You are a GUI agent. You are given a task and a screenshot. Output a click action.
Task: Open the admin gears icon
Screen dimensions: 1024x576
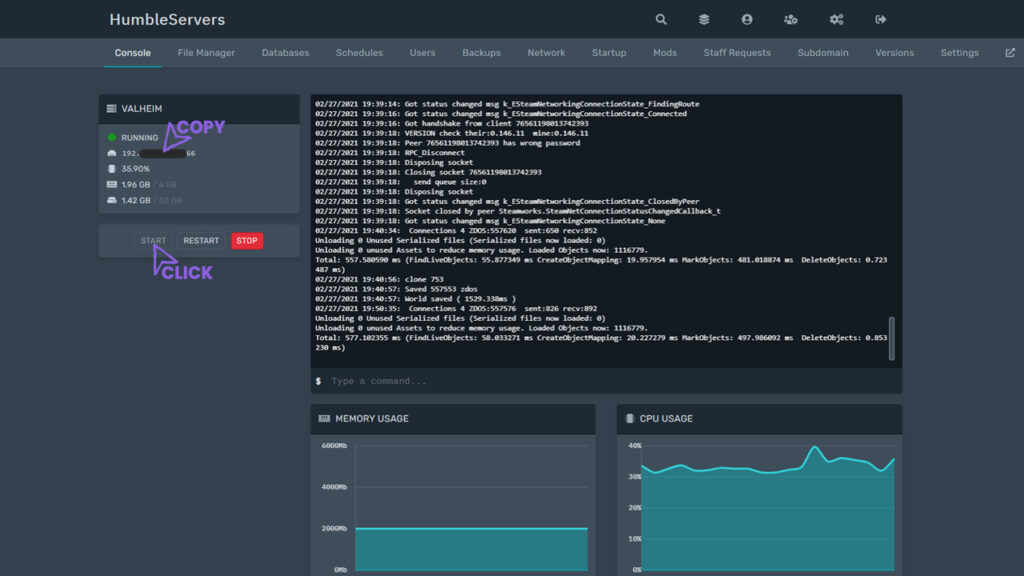tap(837, 20)
